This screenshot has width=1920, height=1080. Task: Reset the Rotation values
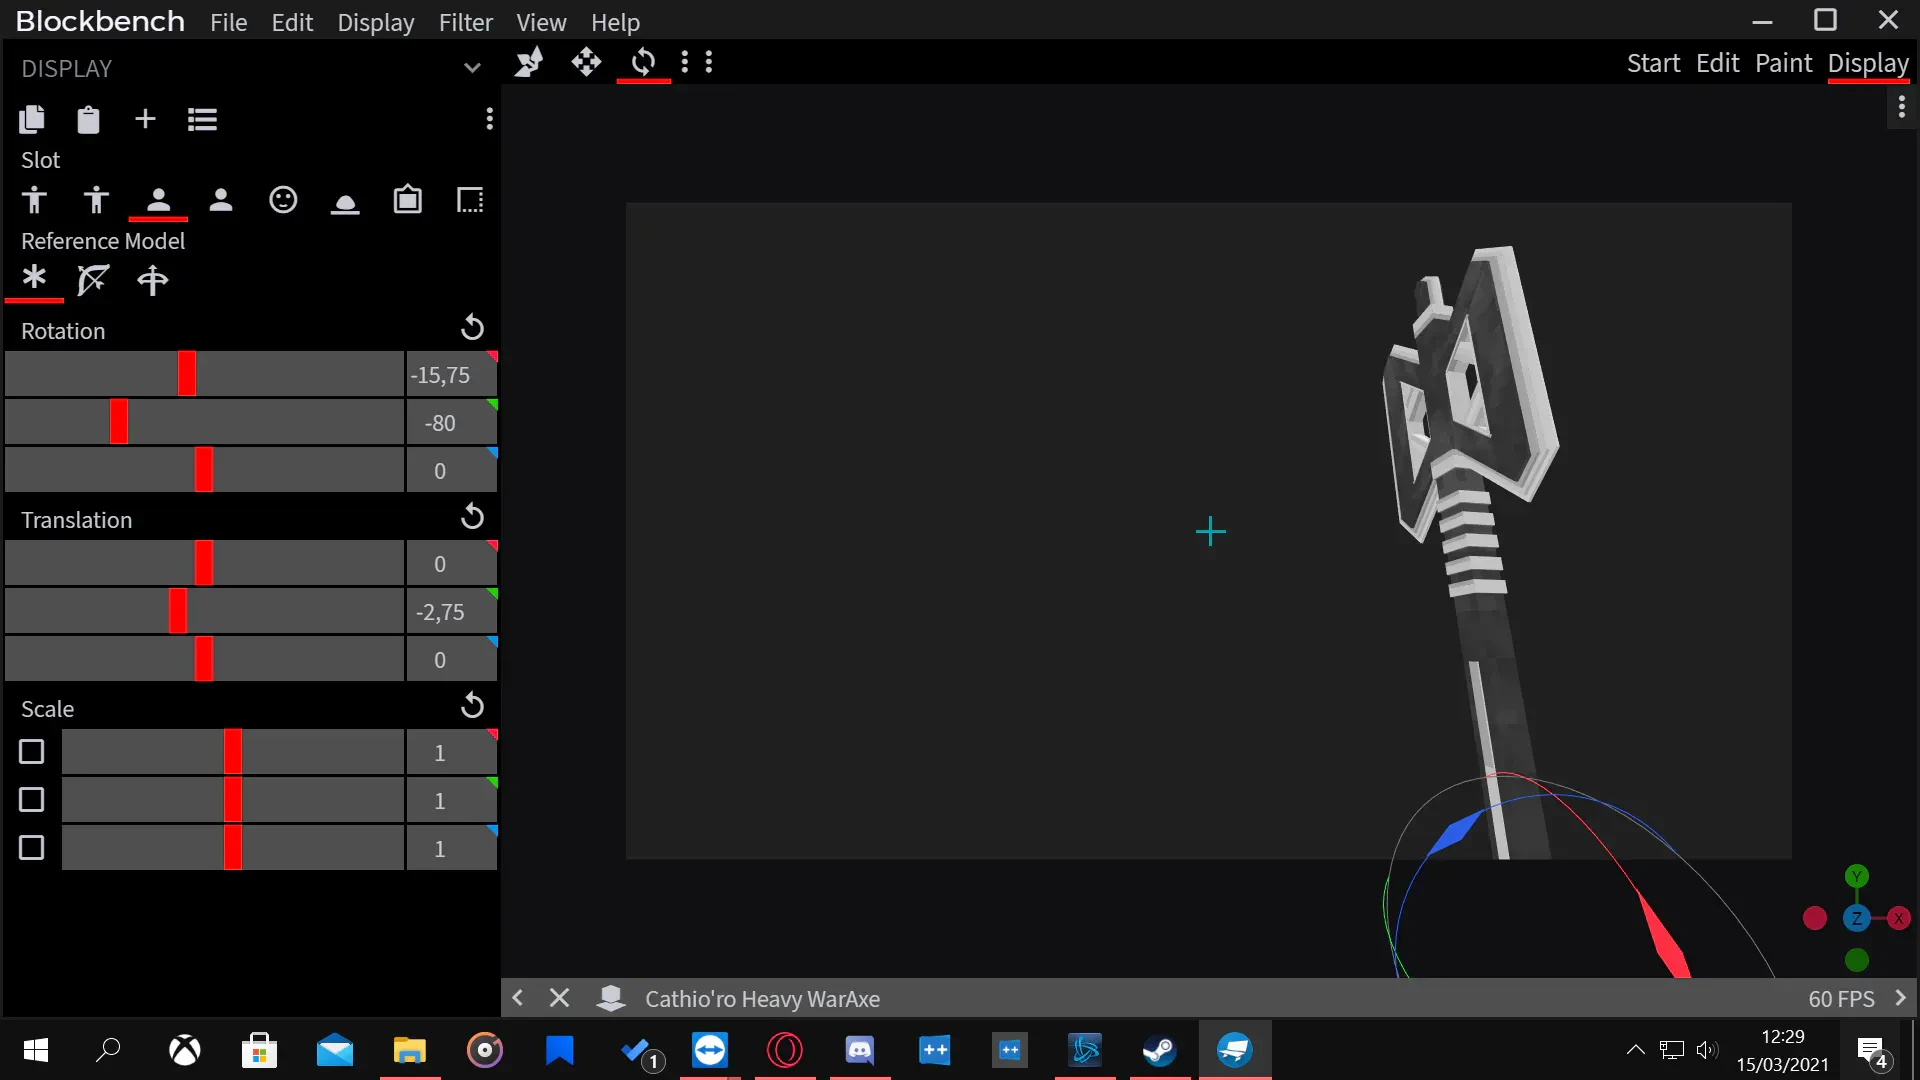pos(472,328)
